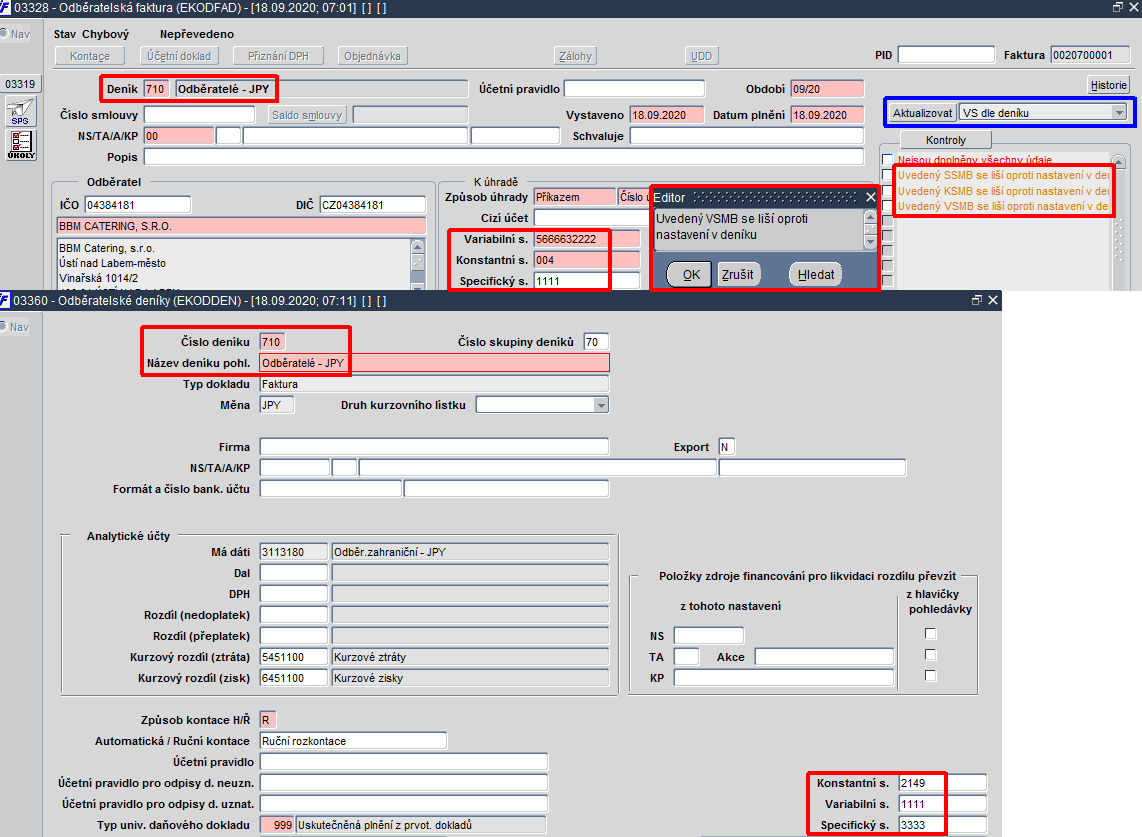Expand the VS dle deníku dropdown
The image size is (1142, 837).
[x=1119, y=113]
